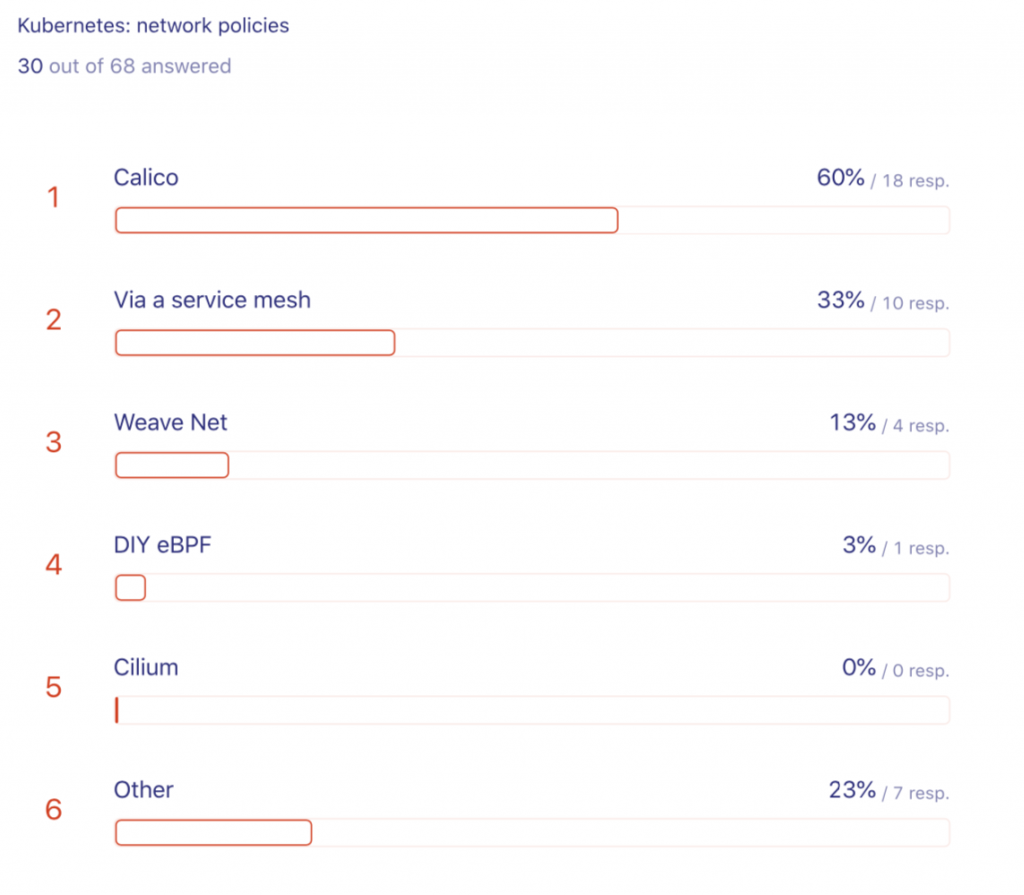Click the 0% / 0 resp. value
This screenshot has width=1024, height=895.
point(894,668)
